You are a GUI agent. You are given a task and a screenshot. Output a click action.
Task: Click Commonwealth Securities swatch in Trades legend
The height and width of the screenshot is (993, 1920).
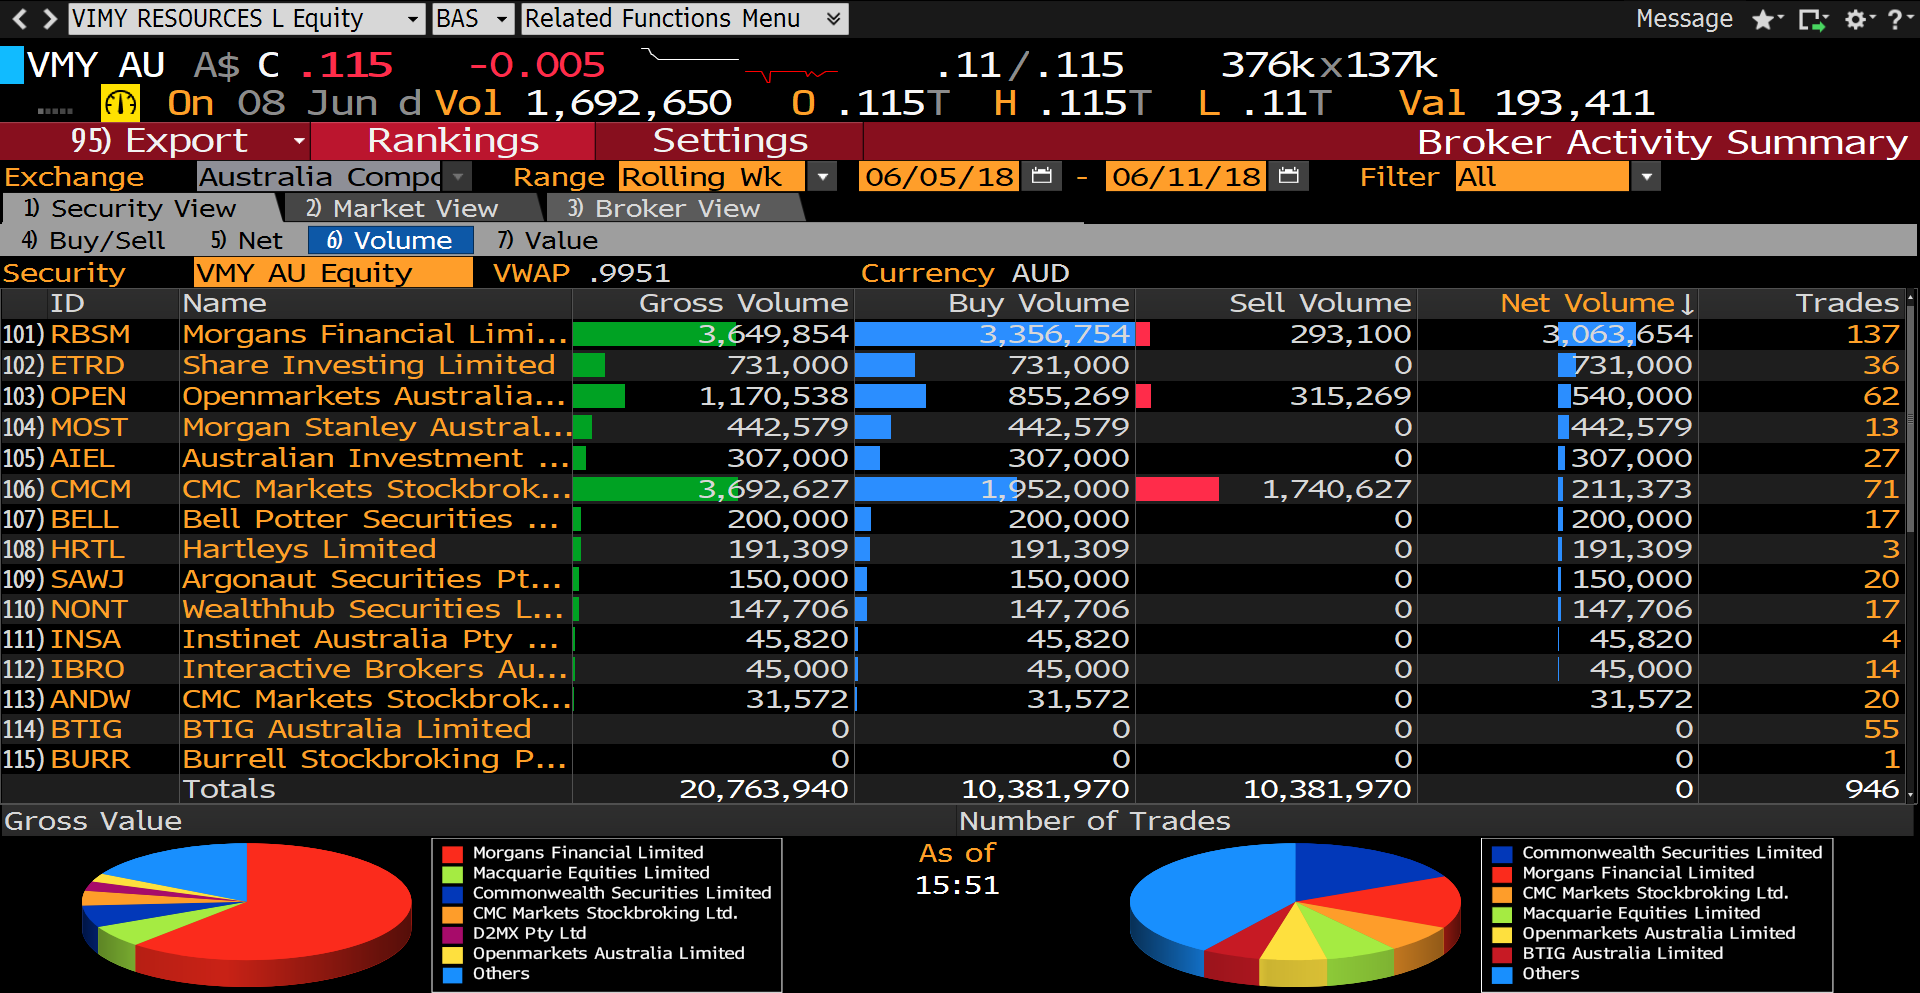tap(1502, 854)
